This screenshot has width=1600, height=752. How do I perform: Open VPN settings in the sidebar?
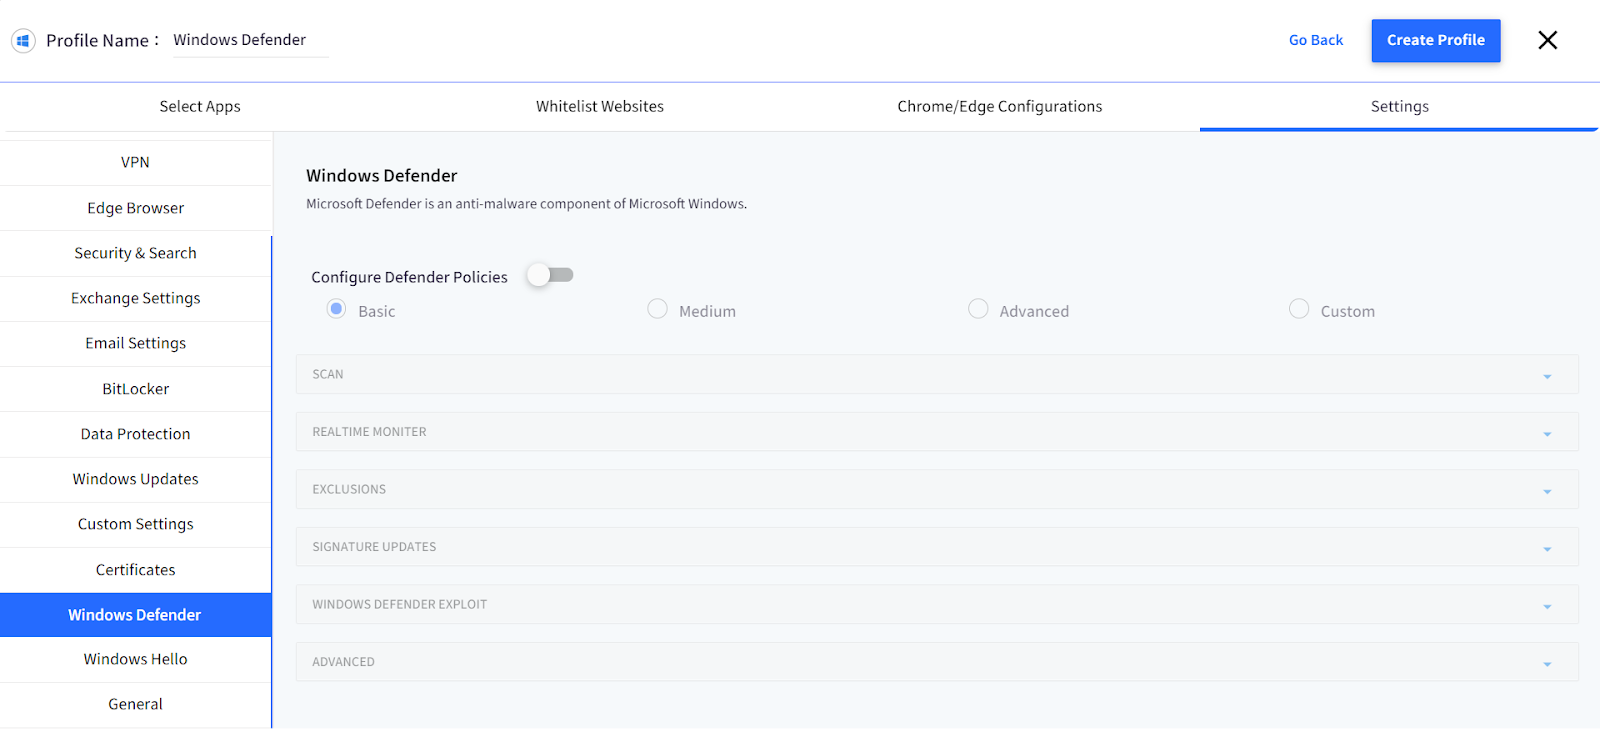(136, 163)
